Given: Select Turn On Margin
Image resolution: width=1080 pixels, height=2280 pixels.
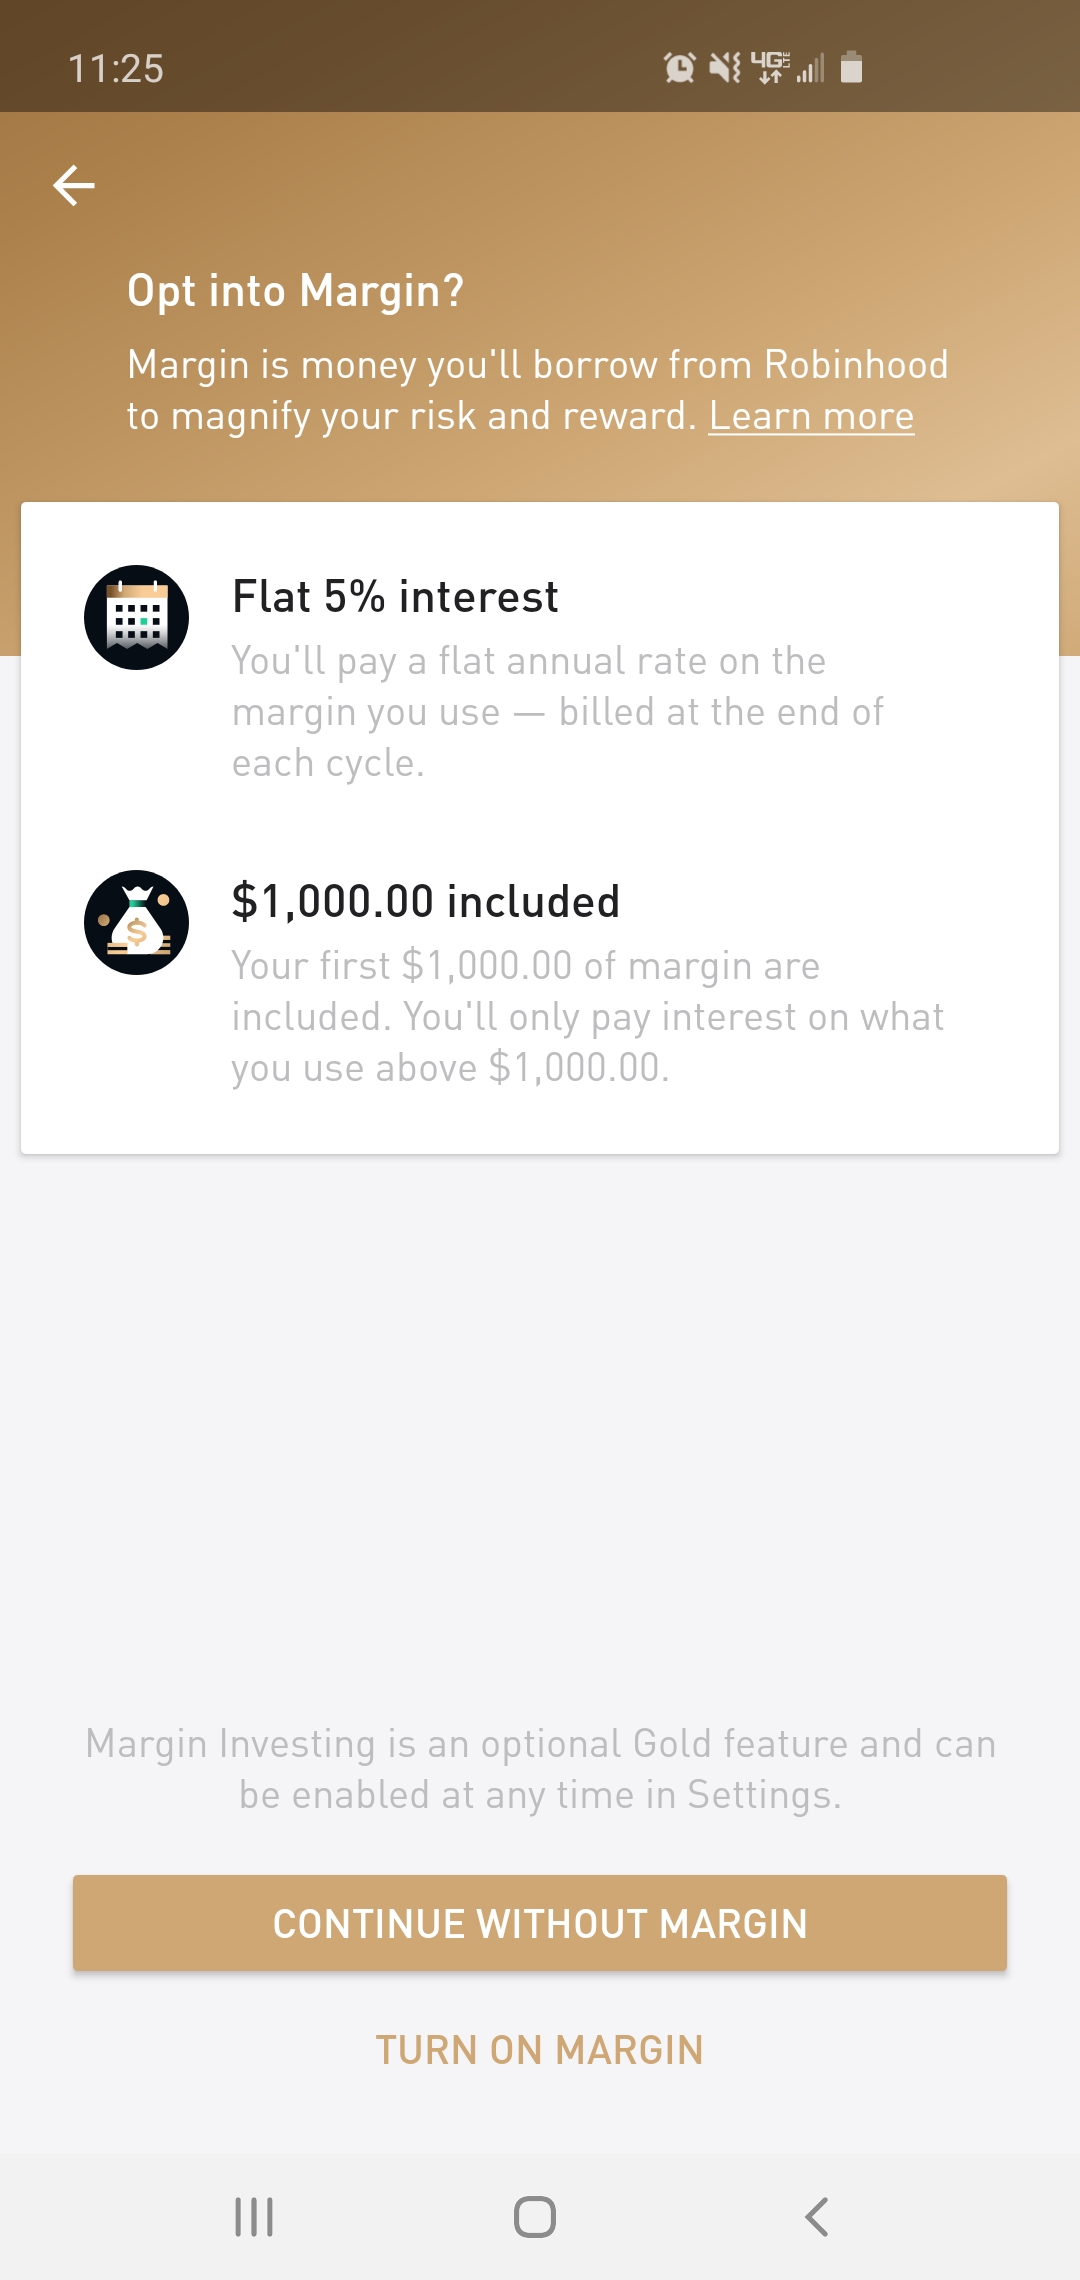Looking at the screenshot, I should 540,2050.
